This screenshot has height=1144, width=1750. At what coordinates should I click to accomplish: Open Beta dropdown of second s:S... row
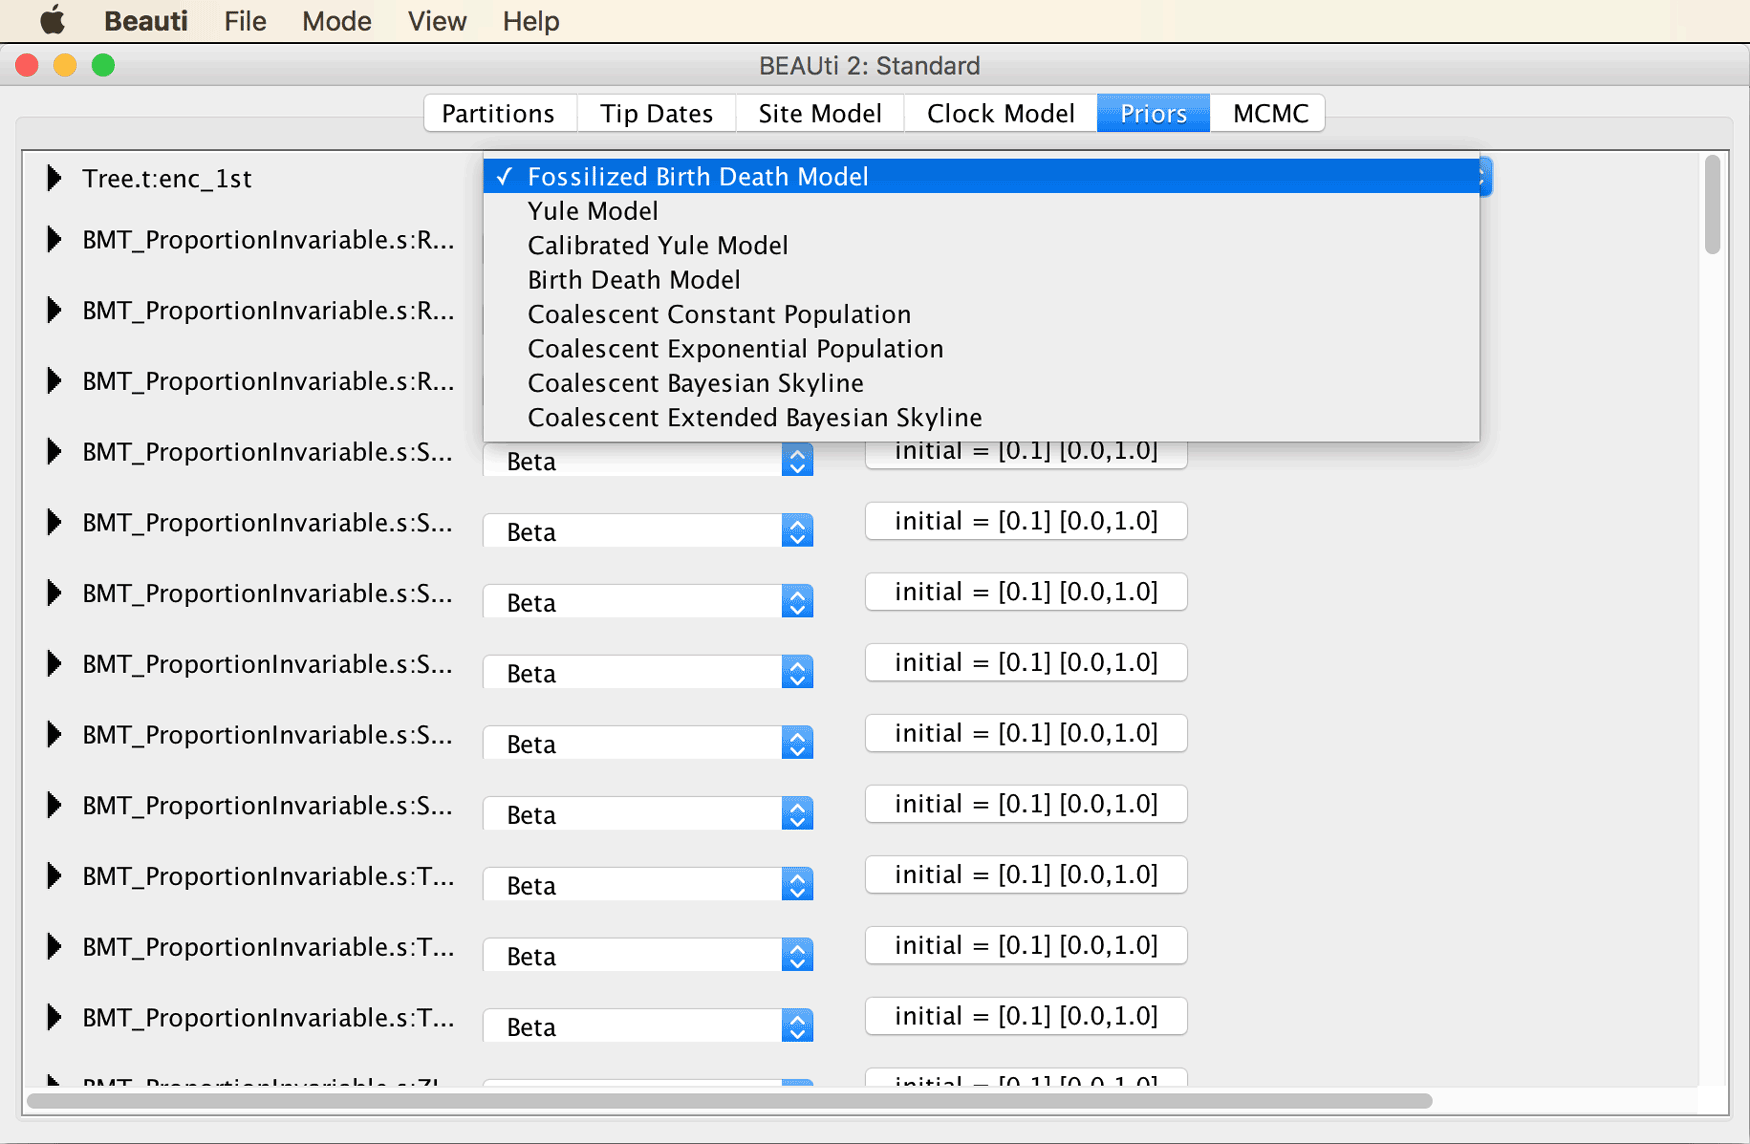pyautogui.click(x=648, y=531)
